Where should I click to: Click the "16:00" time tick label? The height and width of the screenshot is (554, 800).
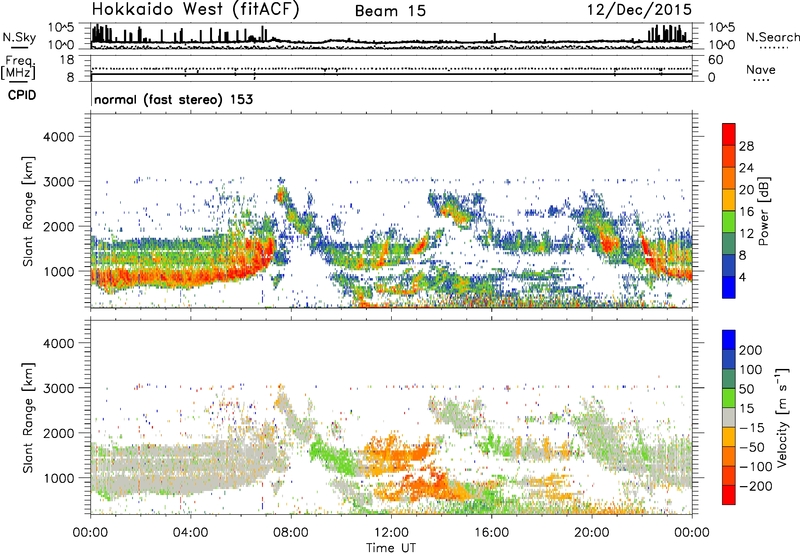[491, 533]
